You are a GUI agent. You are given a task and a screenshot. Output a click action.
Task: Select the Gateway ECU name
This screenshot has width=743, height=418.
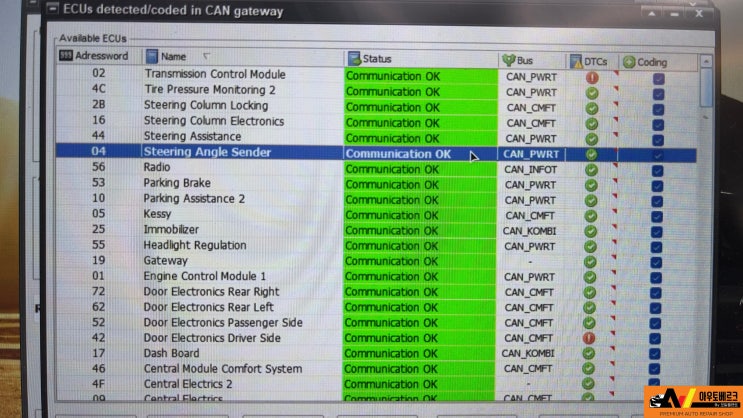(165, 261)
